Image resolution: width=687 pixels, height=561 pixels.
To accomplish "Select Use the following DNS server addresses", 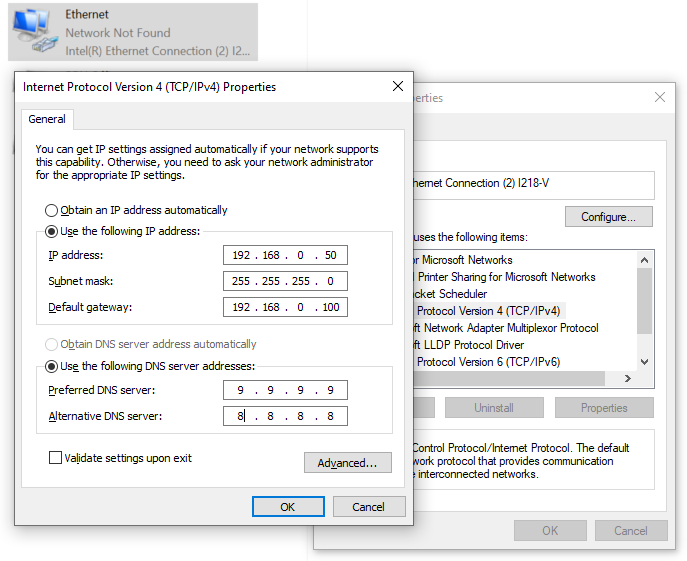I will (52, 366).
